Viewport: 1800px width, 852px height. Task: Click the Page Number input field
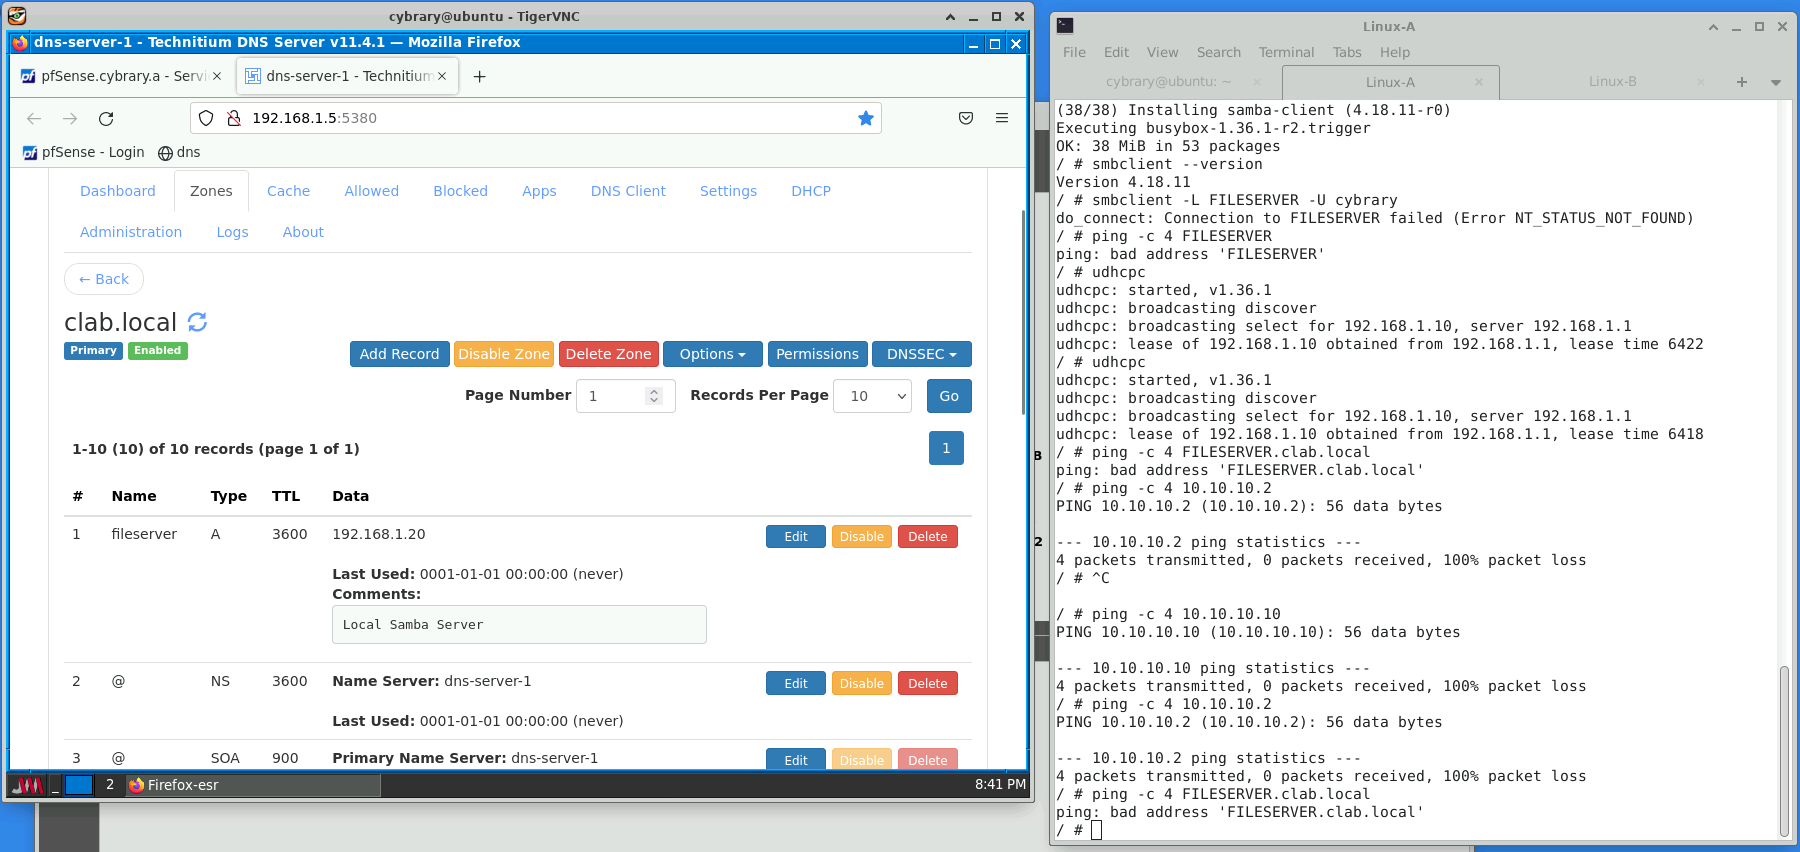(625, 396)
